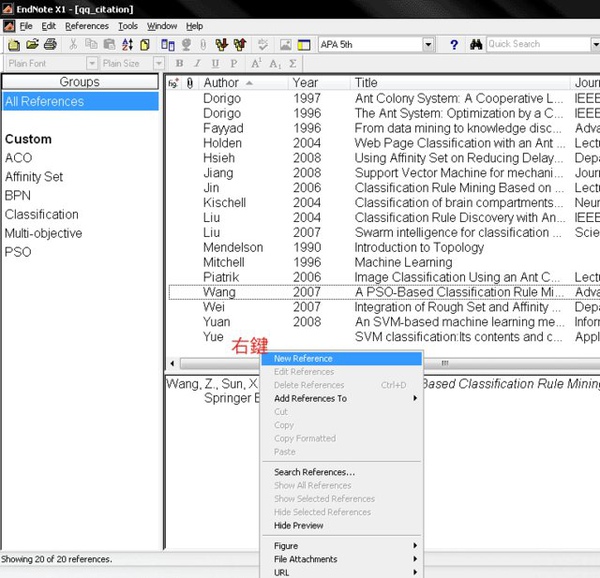Choose Search References in context menu

(342, 472)
